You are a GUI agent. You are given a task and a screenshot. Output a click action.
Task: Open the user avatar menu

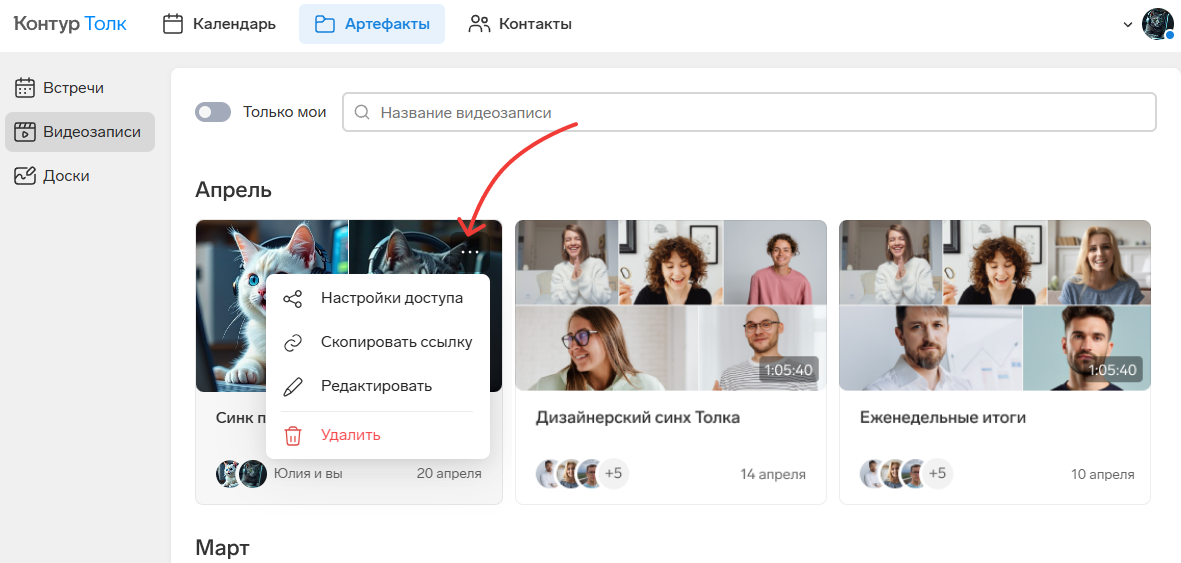(x=1157, y=24)
